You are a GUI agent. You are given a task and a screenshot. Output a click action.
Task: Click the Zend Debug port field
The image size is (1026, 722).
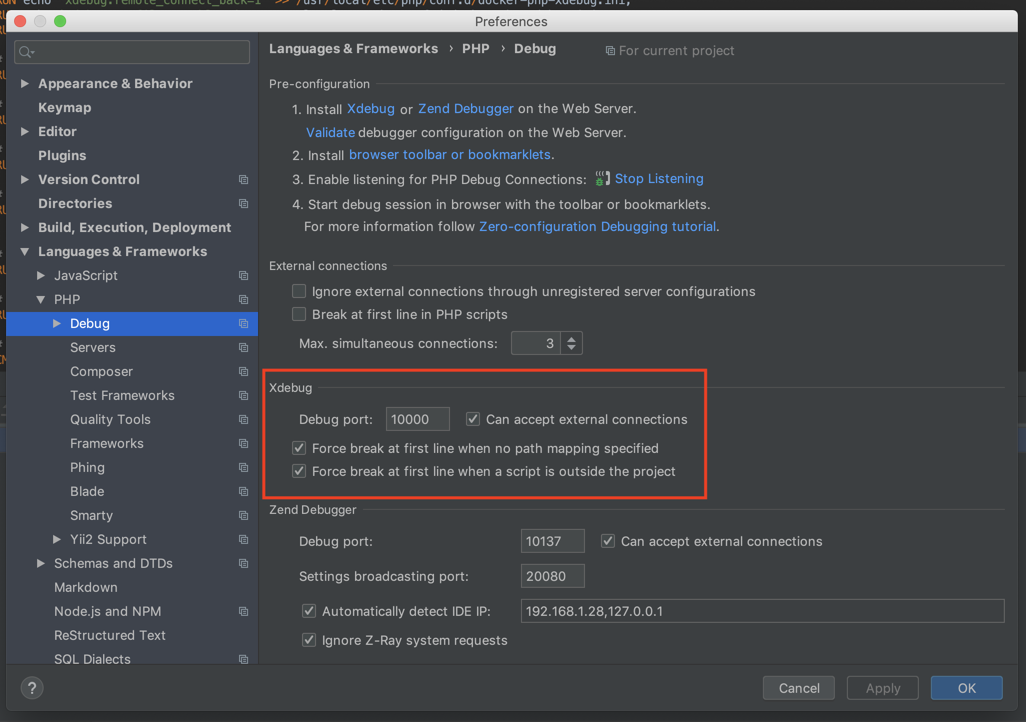tap(552, 541)
